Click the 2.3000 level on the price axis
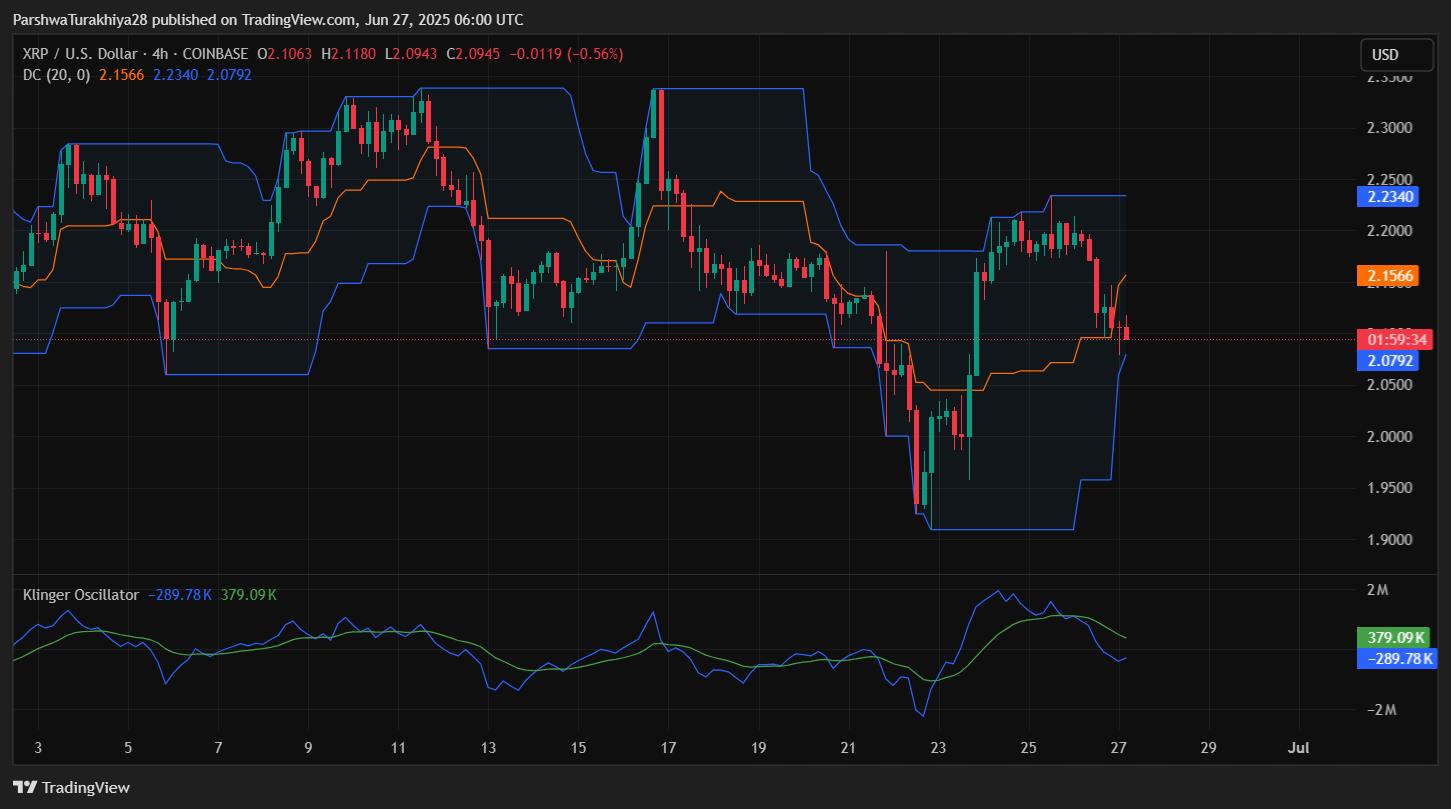The width and height of the screenshot is (1451, 809). tap(1389, 128)
